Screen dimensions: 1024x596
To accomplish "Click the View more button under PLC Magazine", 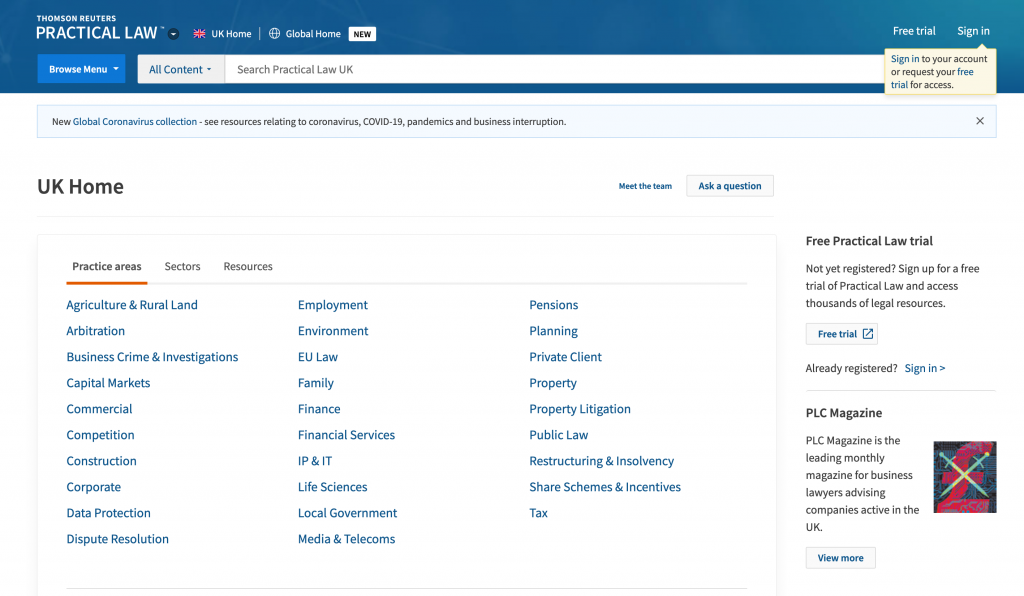I will point(840,558).
